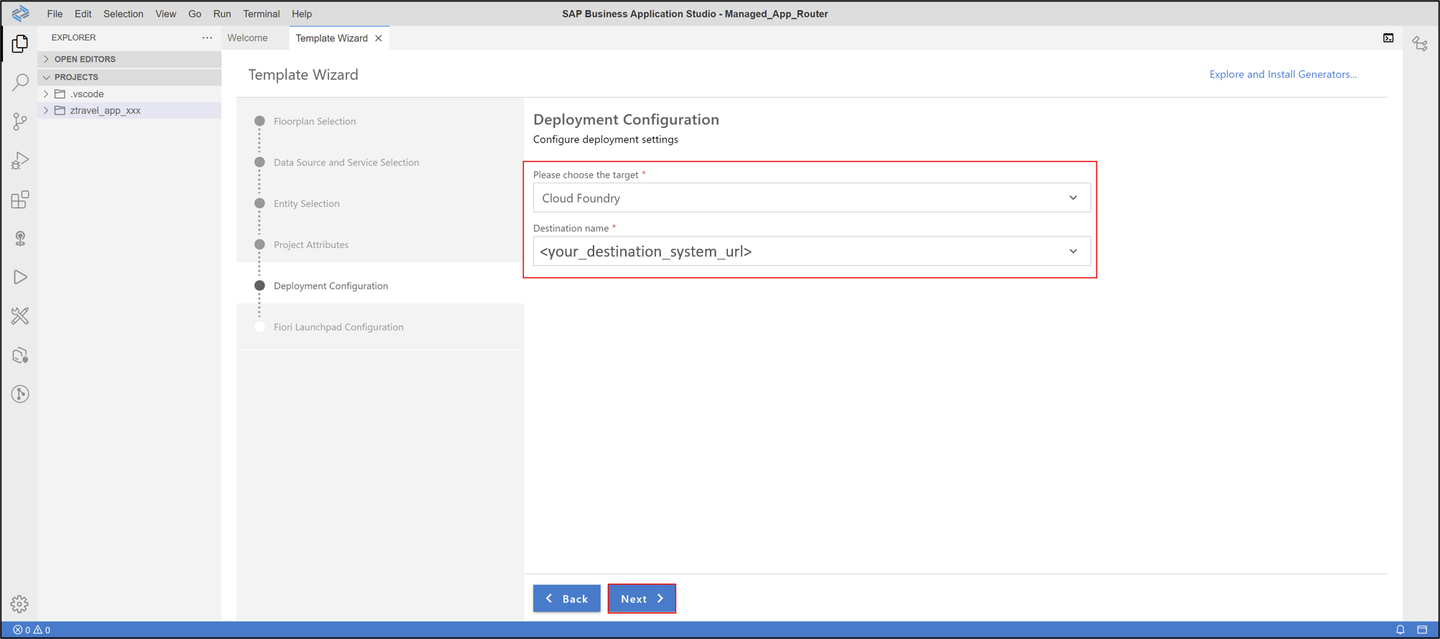Switch to the Welcome tab
Image resolution: width=1440 pixels, height=639 pixels.
248,38
